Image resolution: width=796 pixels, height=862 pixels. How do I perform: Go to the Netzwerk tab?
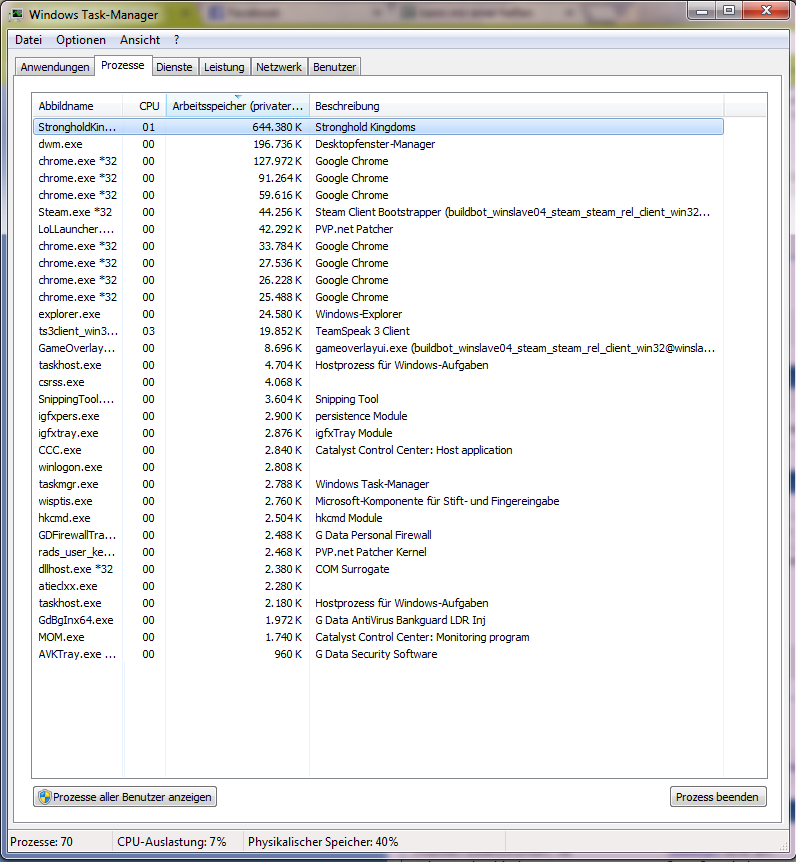pos(279,67)
